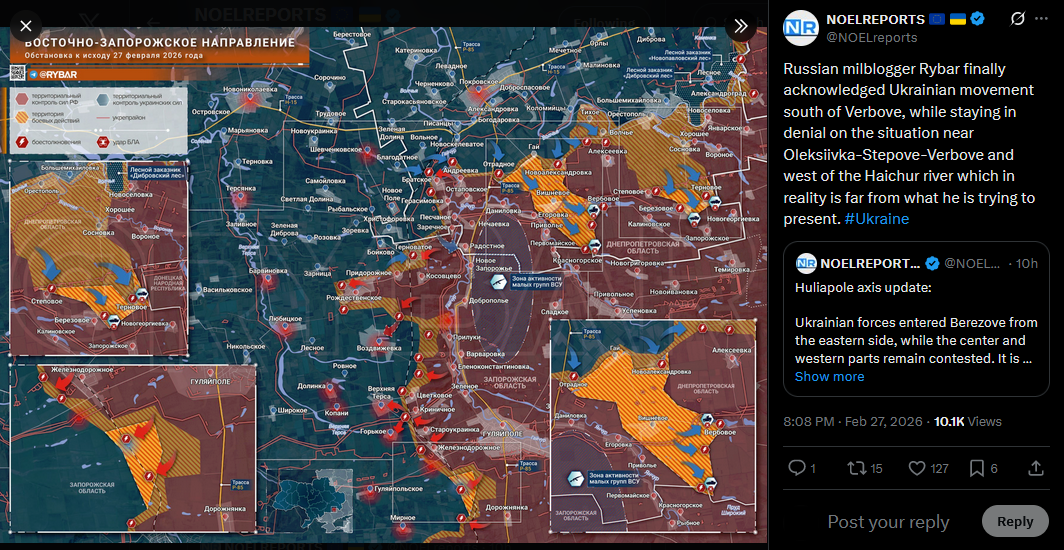This screenshot has height=550, width=1064.
Task: Click the 10.1K Views count
Action: point(968,421)
